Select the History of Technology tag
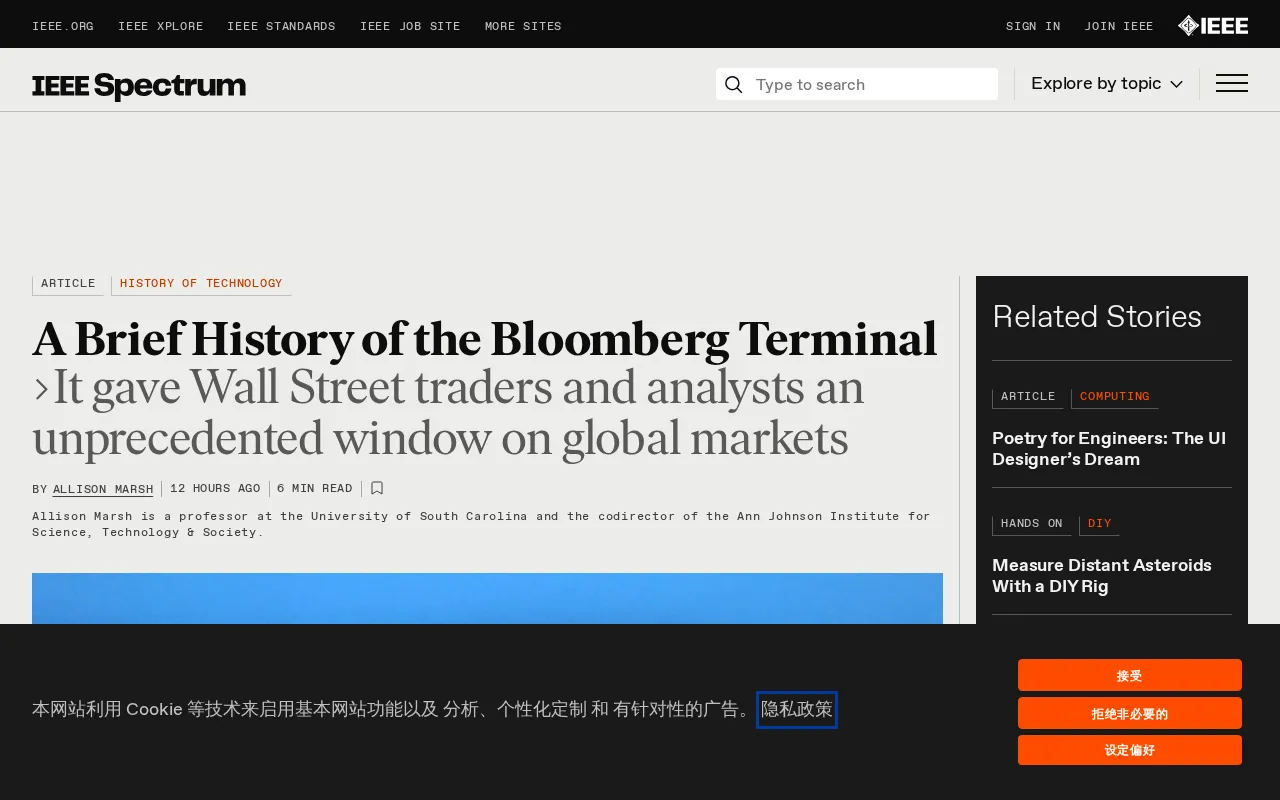Image resolution: width=1280 pixels, height=800 pixels. point(201,284)
